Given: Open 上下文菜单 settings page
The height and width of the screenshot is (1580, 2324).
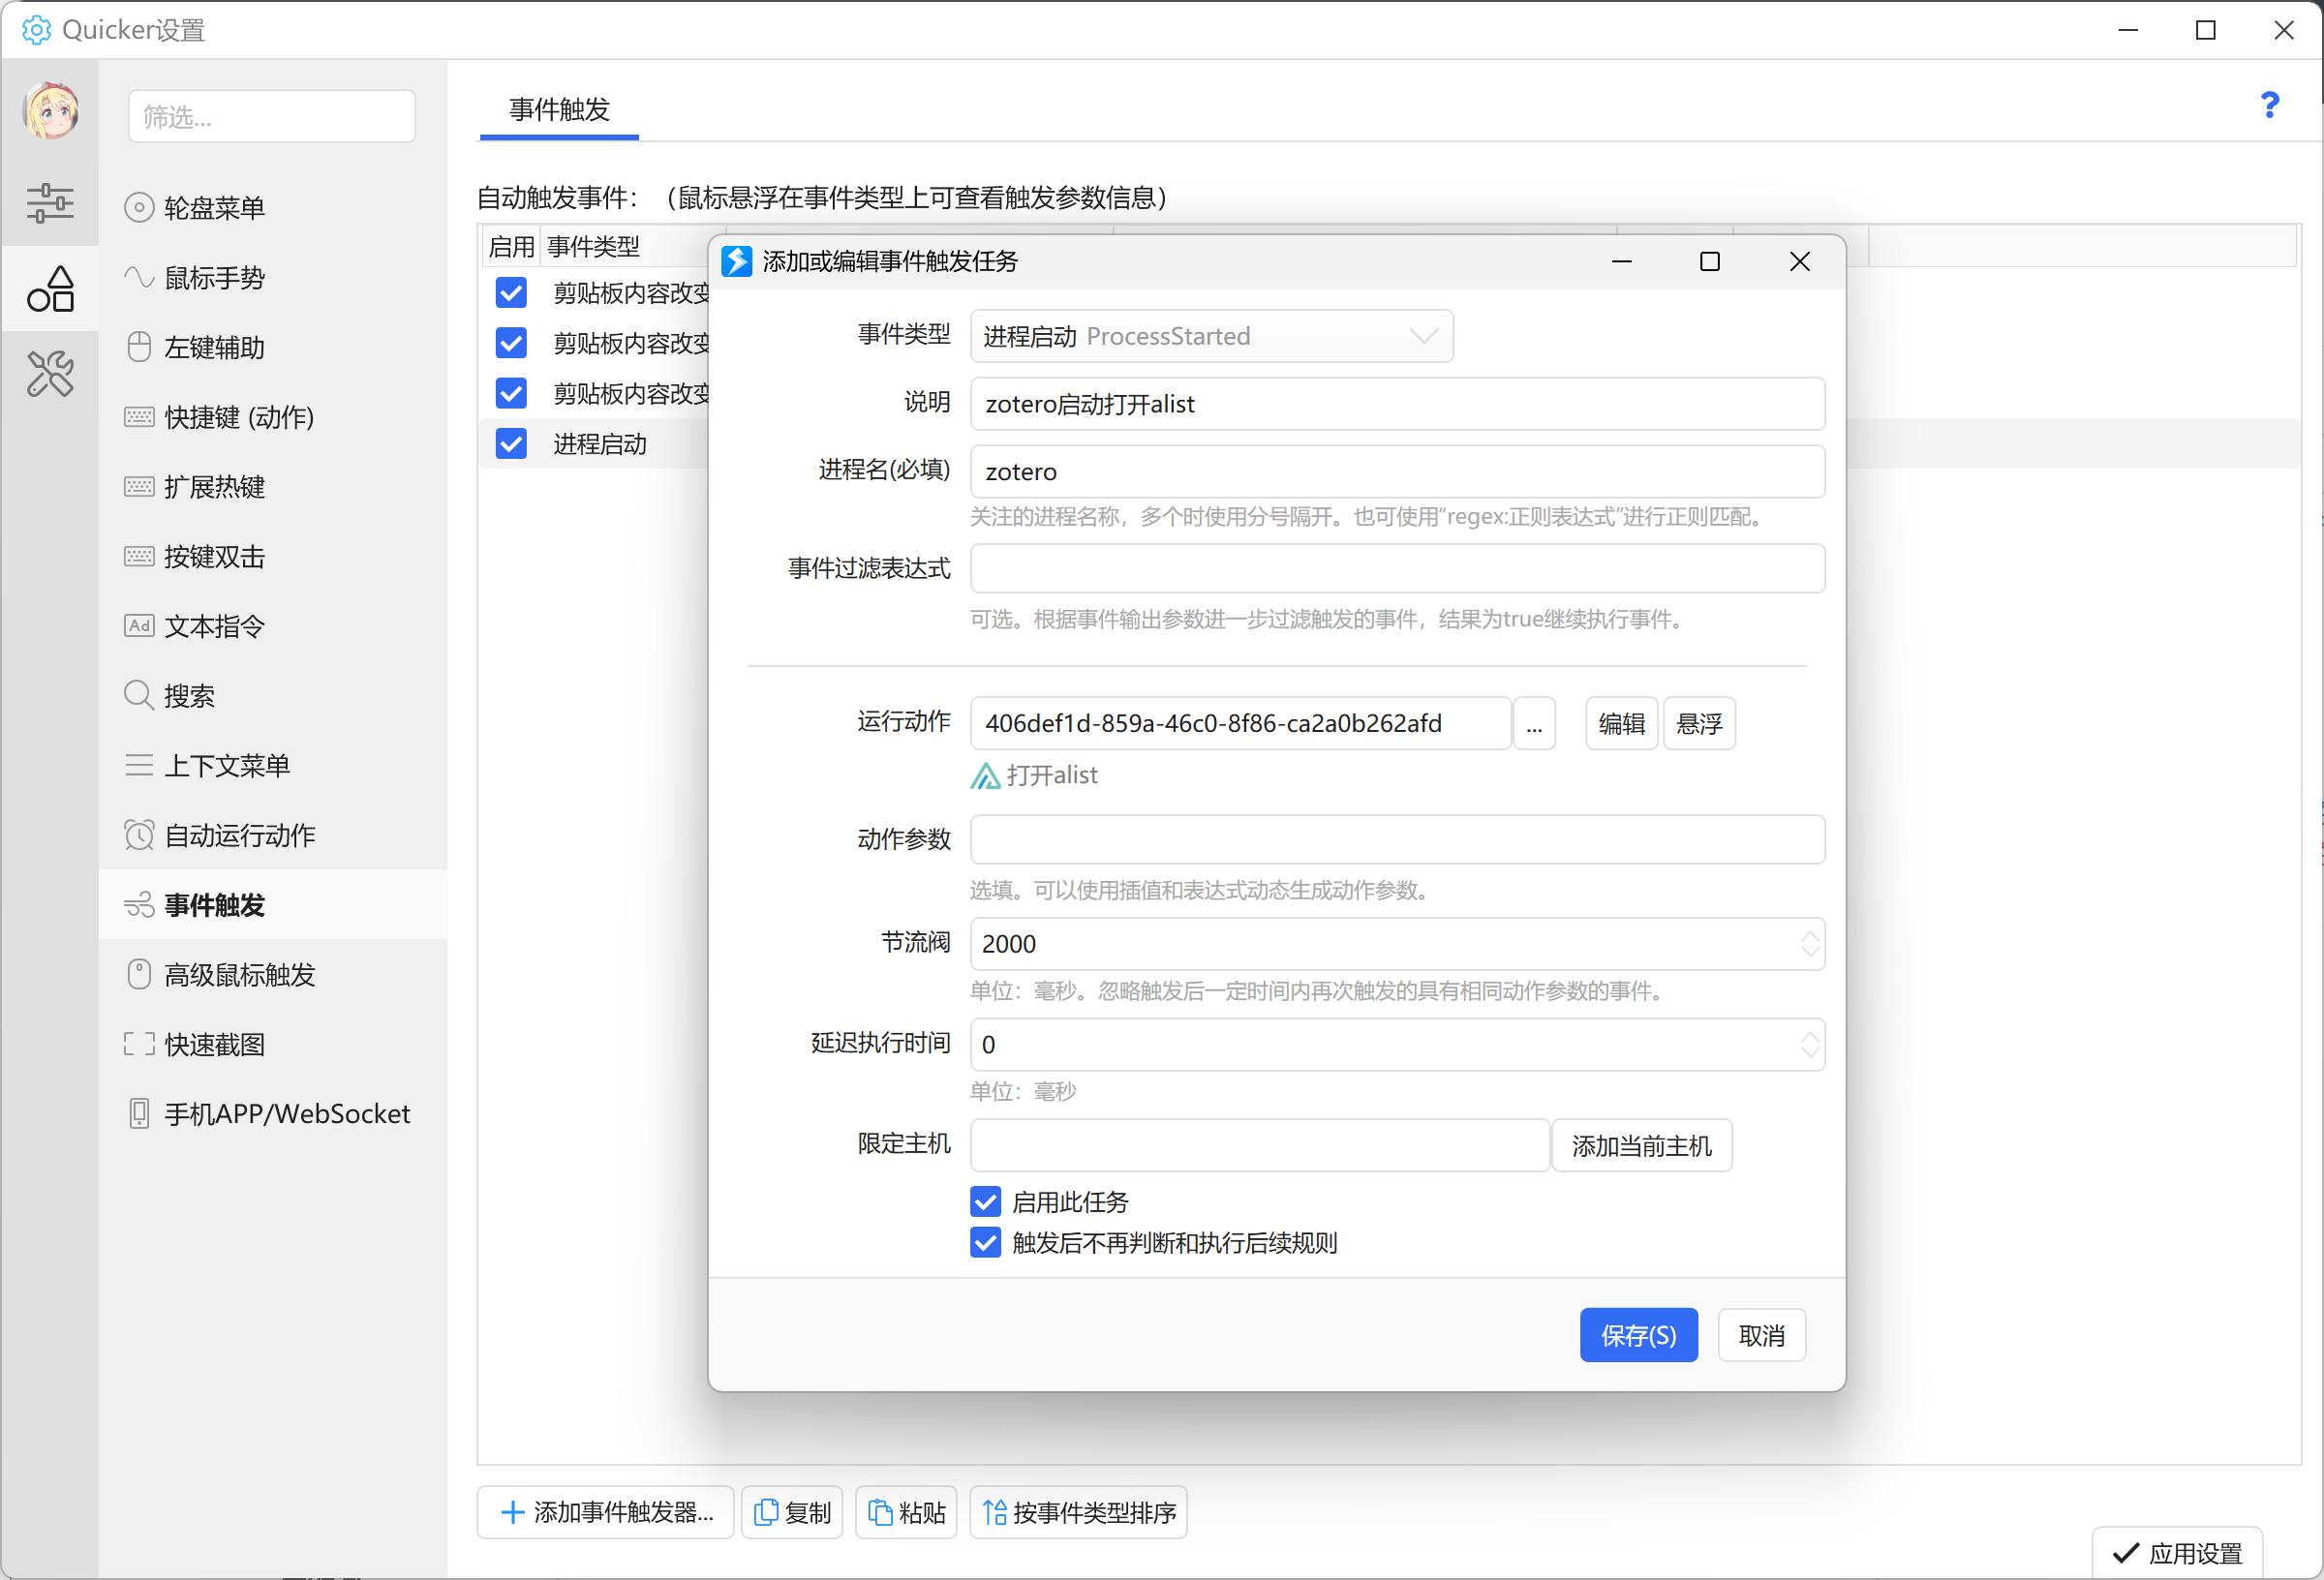Looking at the screenshot, I should [272, 766].
